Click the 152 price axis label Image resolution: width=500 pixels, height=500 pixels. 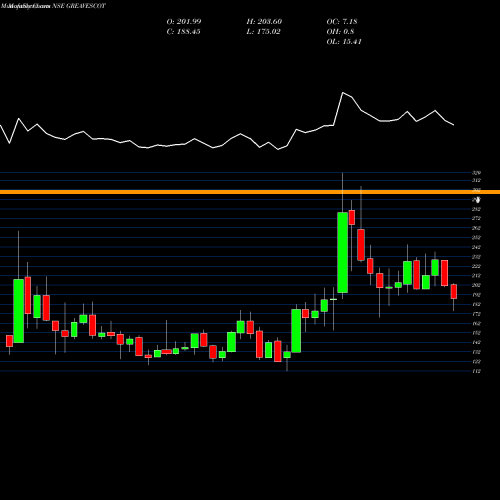[x=476, y=333]
